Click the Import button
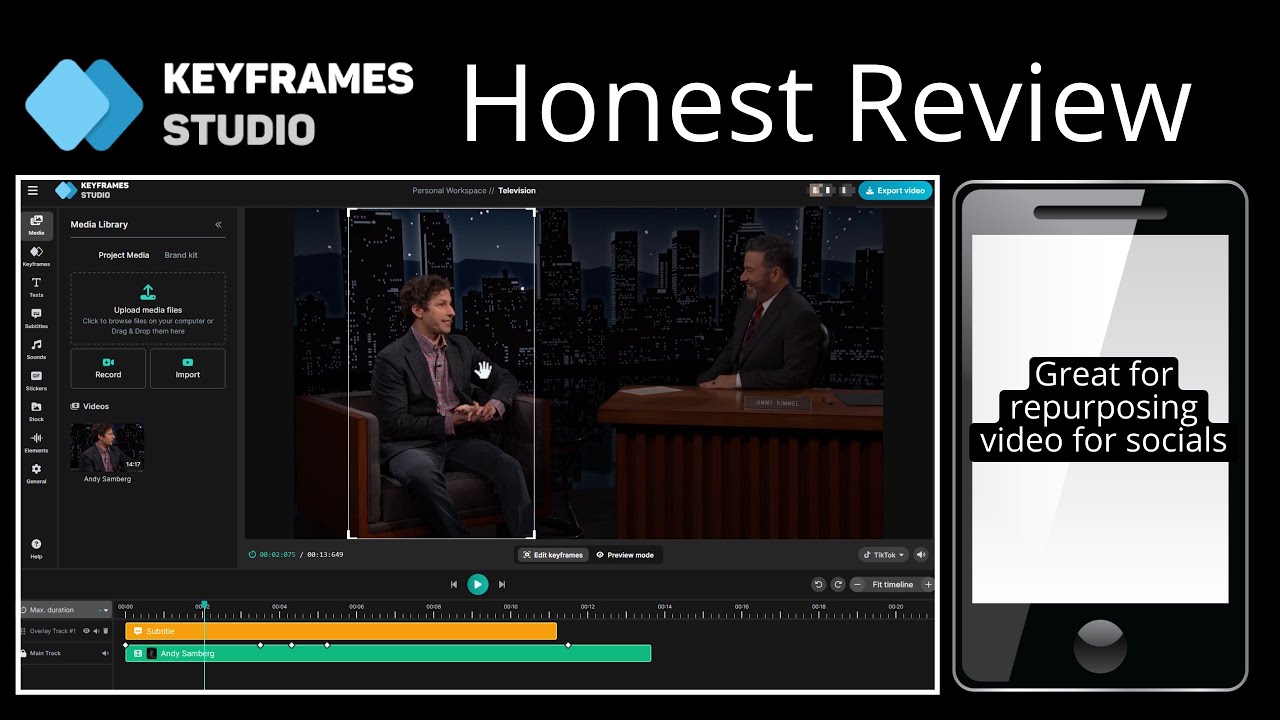 (x=187, y=368)
